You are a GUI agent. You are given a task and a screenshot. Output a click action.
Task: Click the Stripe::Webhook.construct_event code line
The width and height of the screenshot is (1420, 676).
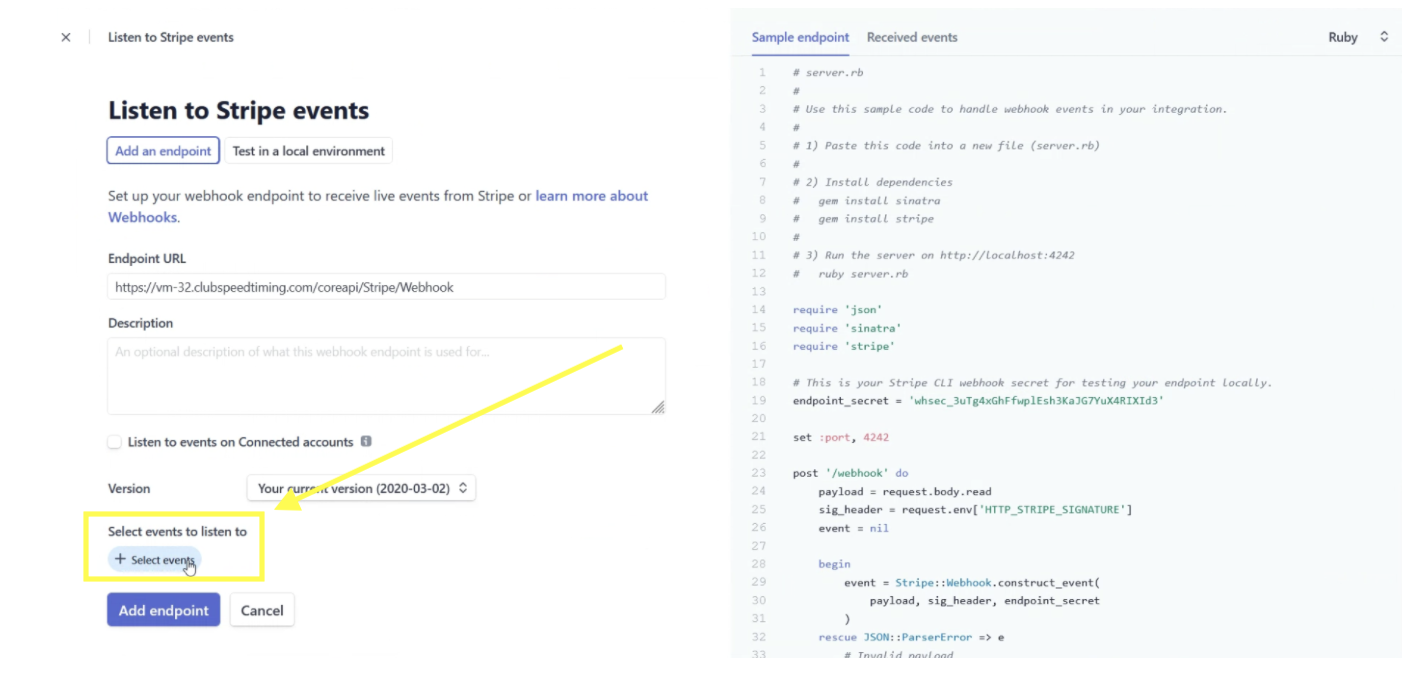pyautogui.click(x=971, y=582)
